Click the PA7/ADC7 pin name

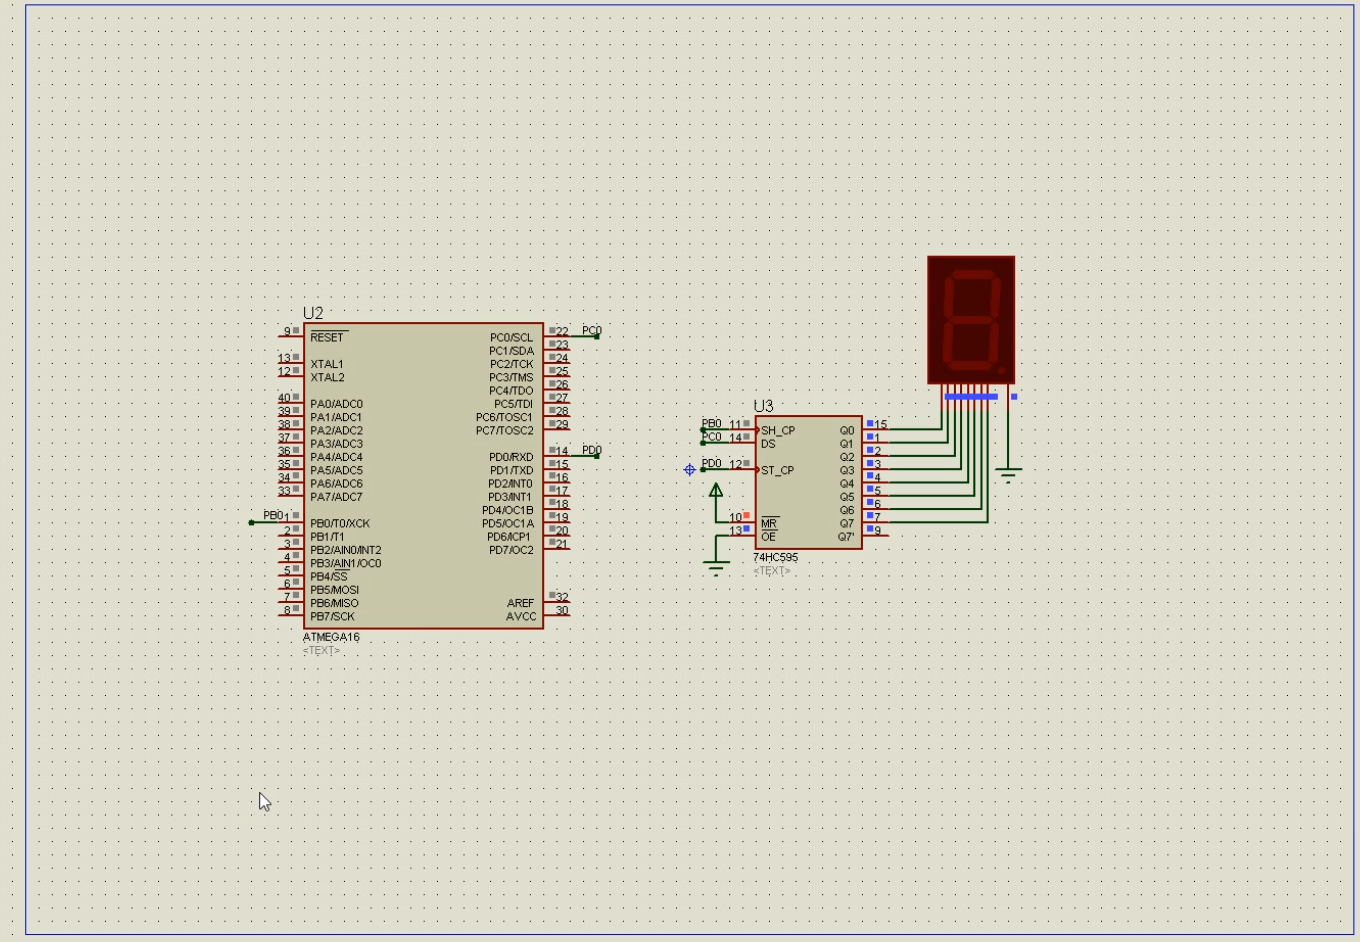coord(336,497)
